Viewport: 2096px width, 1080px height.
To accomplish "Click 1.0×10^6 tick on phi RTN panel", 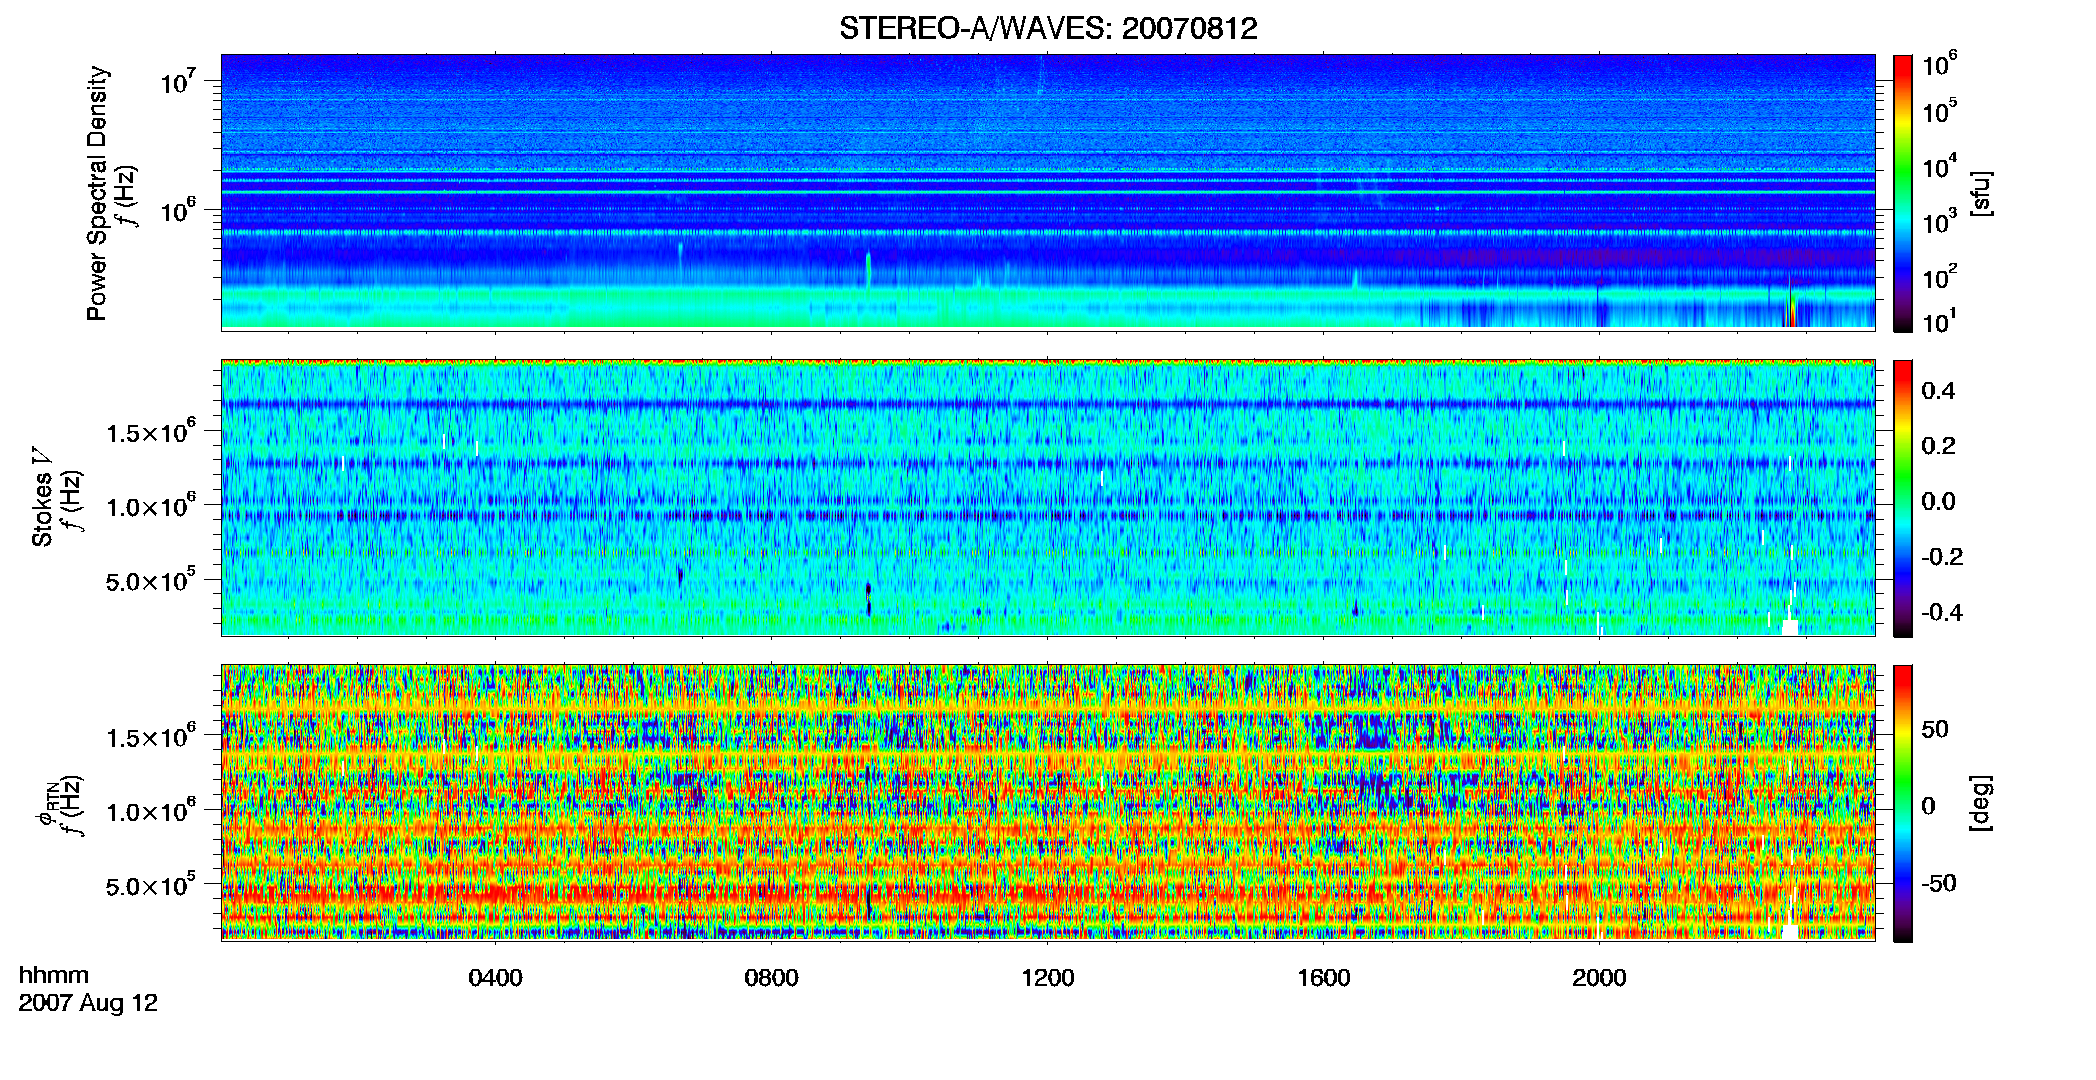I will (x=151, y=810).
